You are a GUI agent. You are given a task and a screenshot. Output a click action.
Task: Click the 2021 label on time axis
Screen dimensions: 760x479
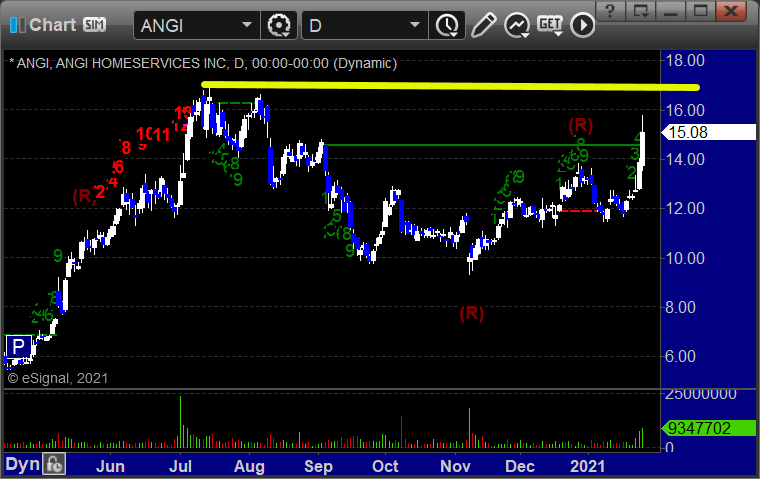point(587,466)
